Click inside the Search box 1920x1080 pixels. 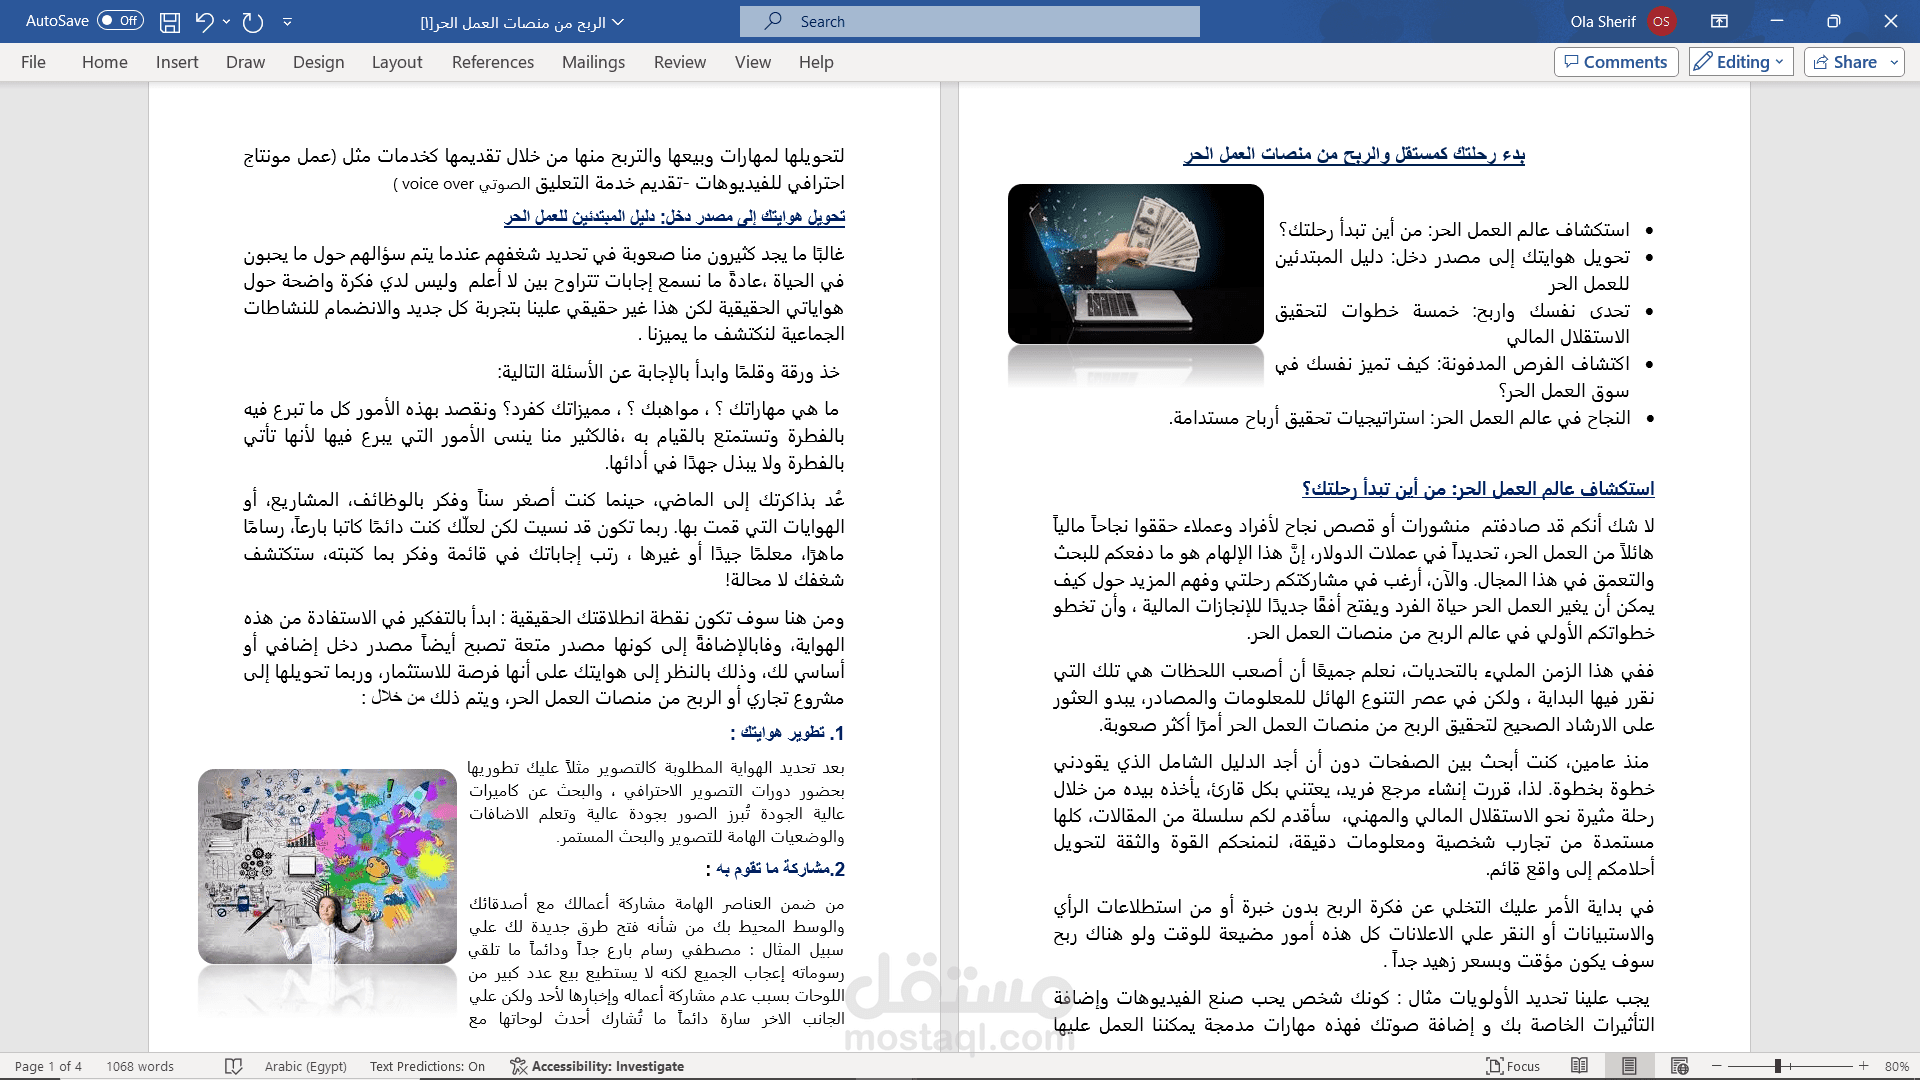coord(970,21)
